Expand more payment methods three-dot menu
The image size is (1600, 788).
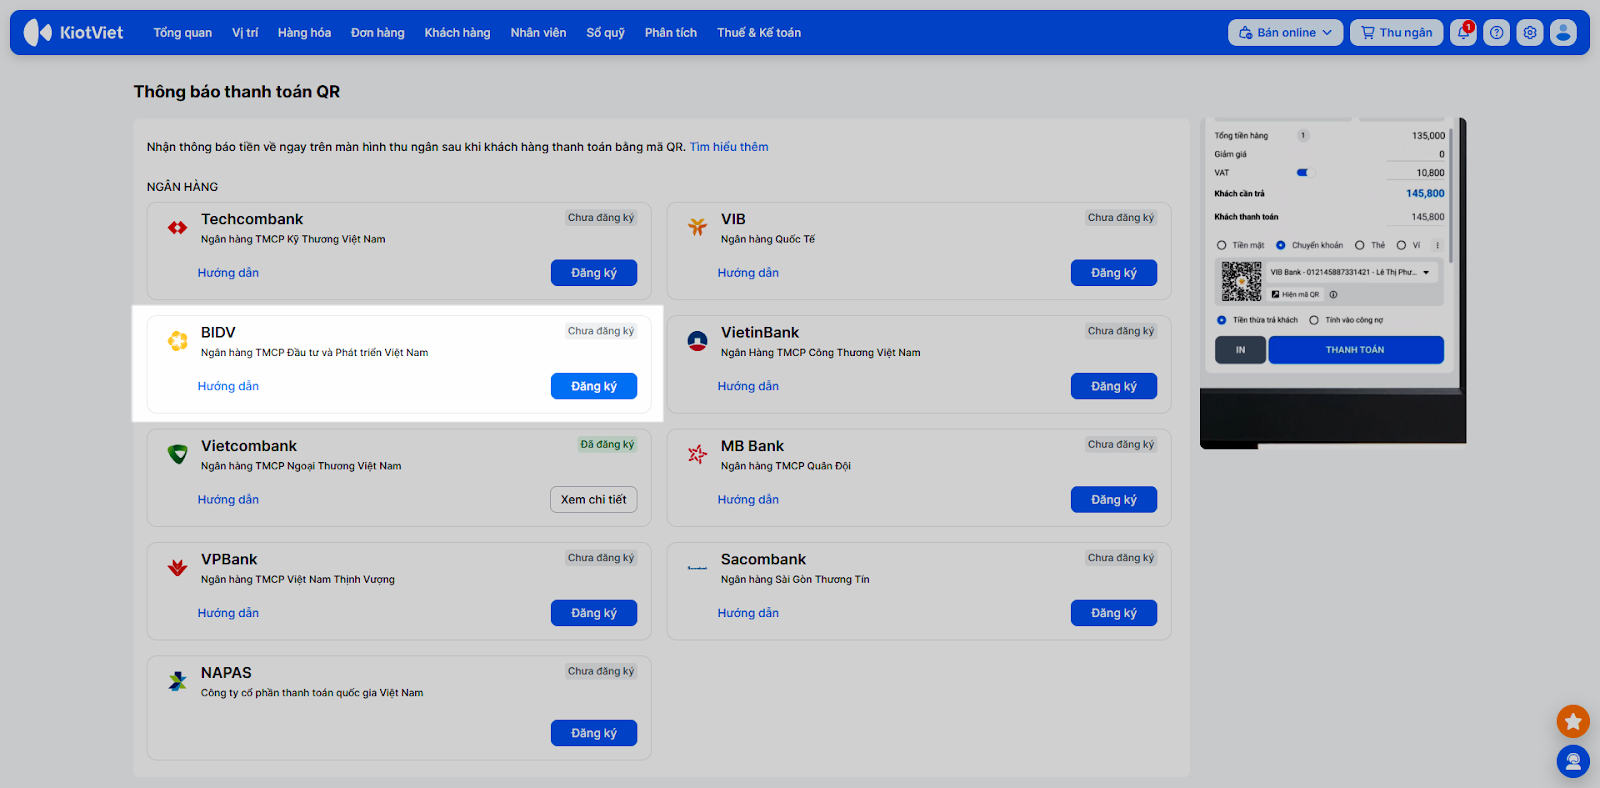point(1438,245)
